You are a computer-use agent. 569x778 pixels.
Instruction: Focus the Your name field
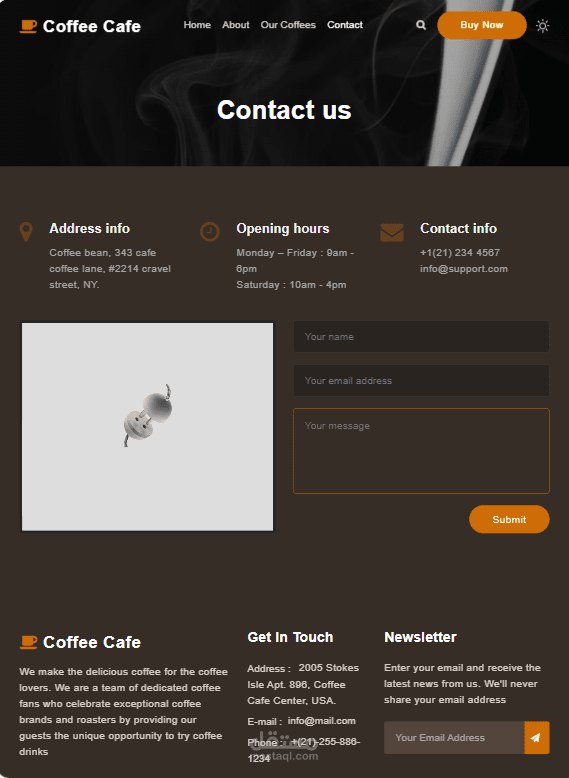[421, 336]
